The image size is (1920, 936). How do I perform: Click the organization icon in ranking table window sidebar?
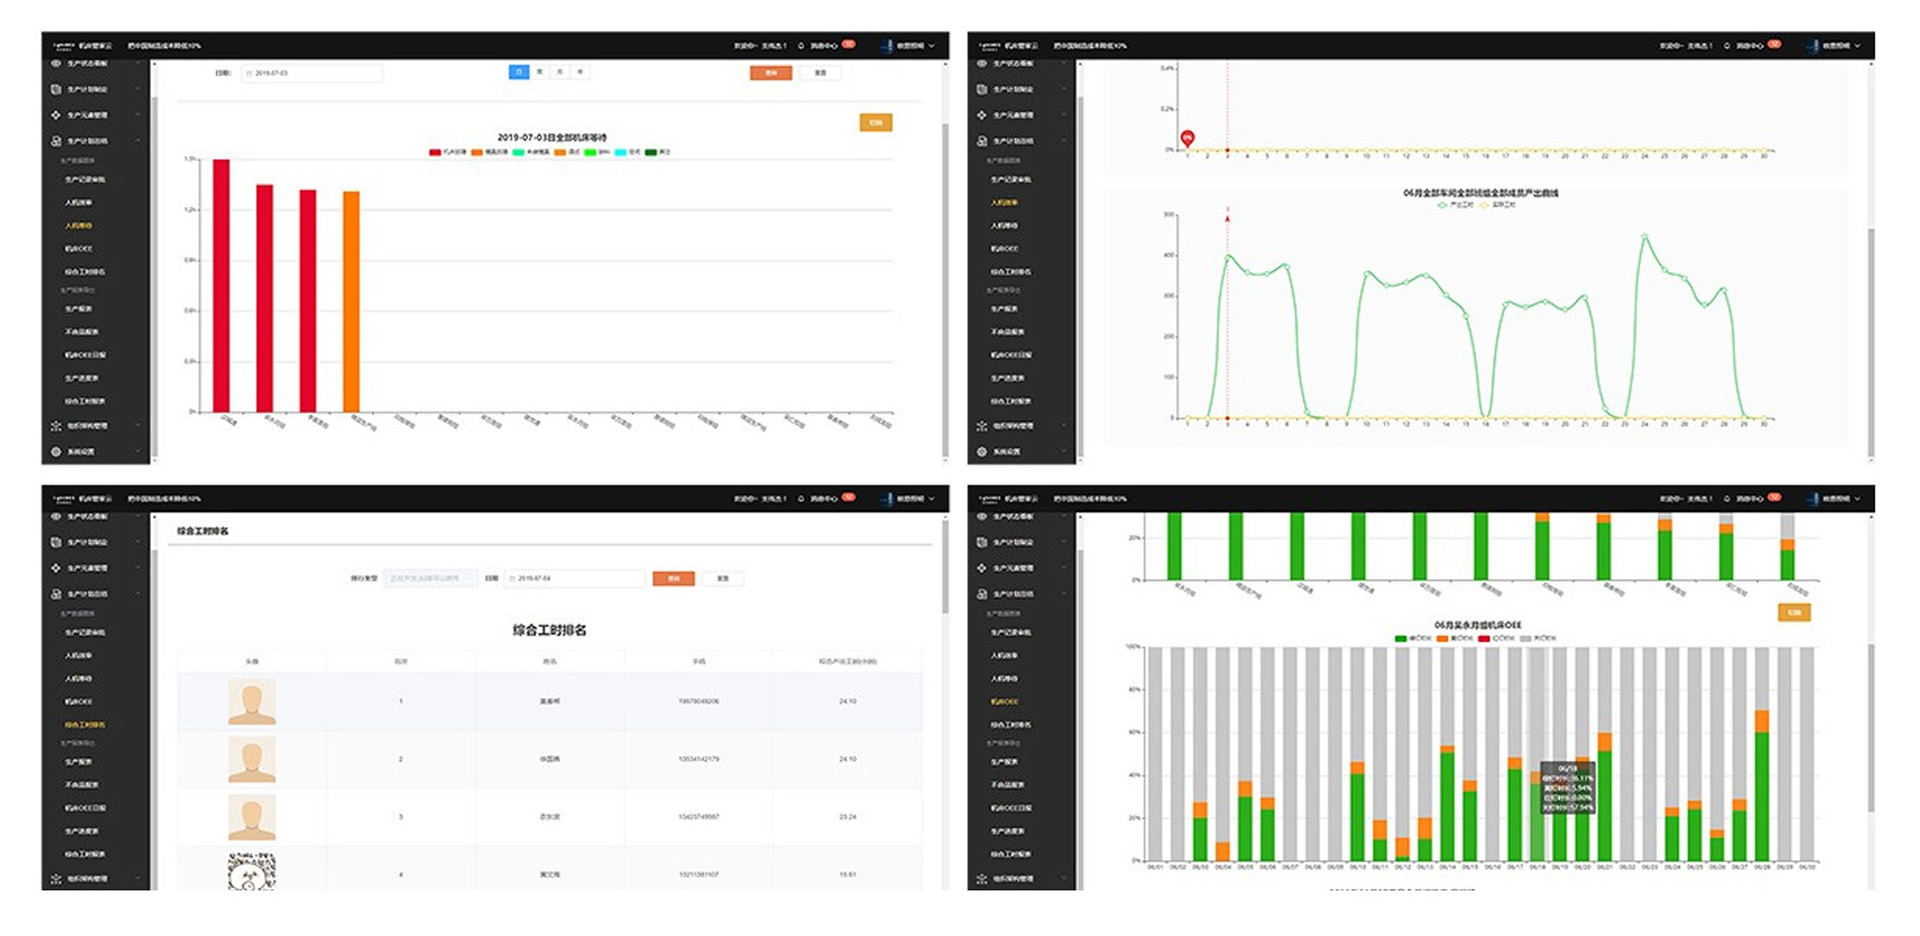(x=56, y=879)
